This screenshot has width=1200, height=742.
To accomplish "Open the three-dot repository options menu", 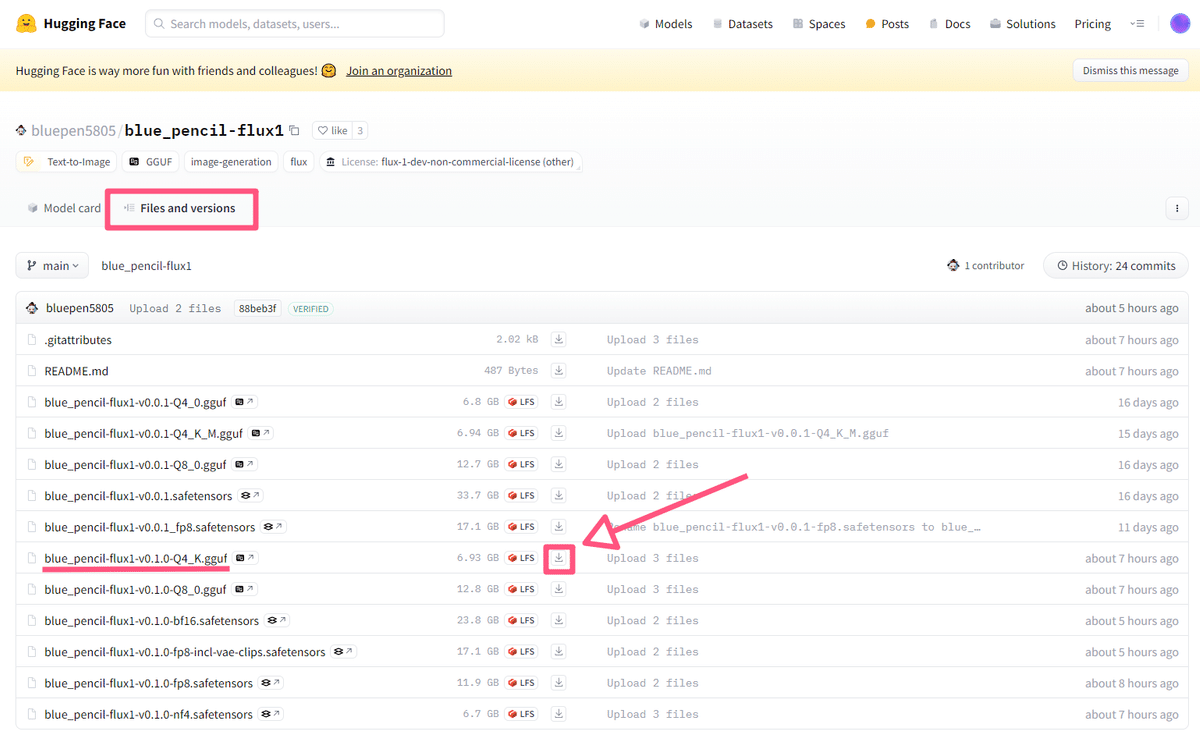I will 1177,208.
